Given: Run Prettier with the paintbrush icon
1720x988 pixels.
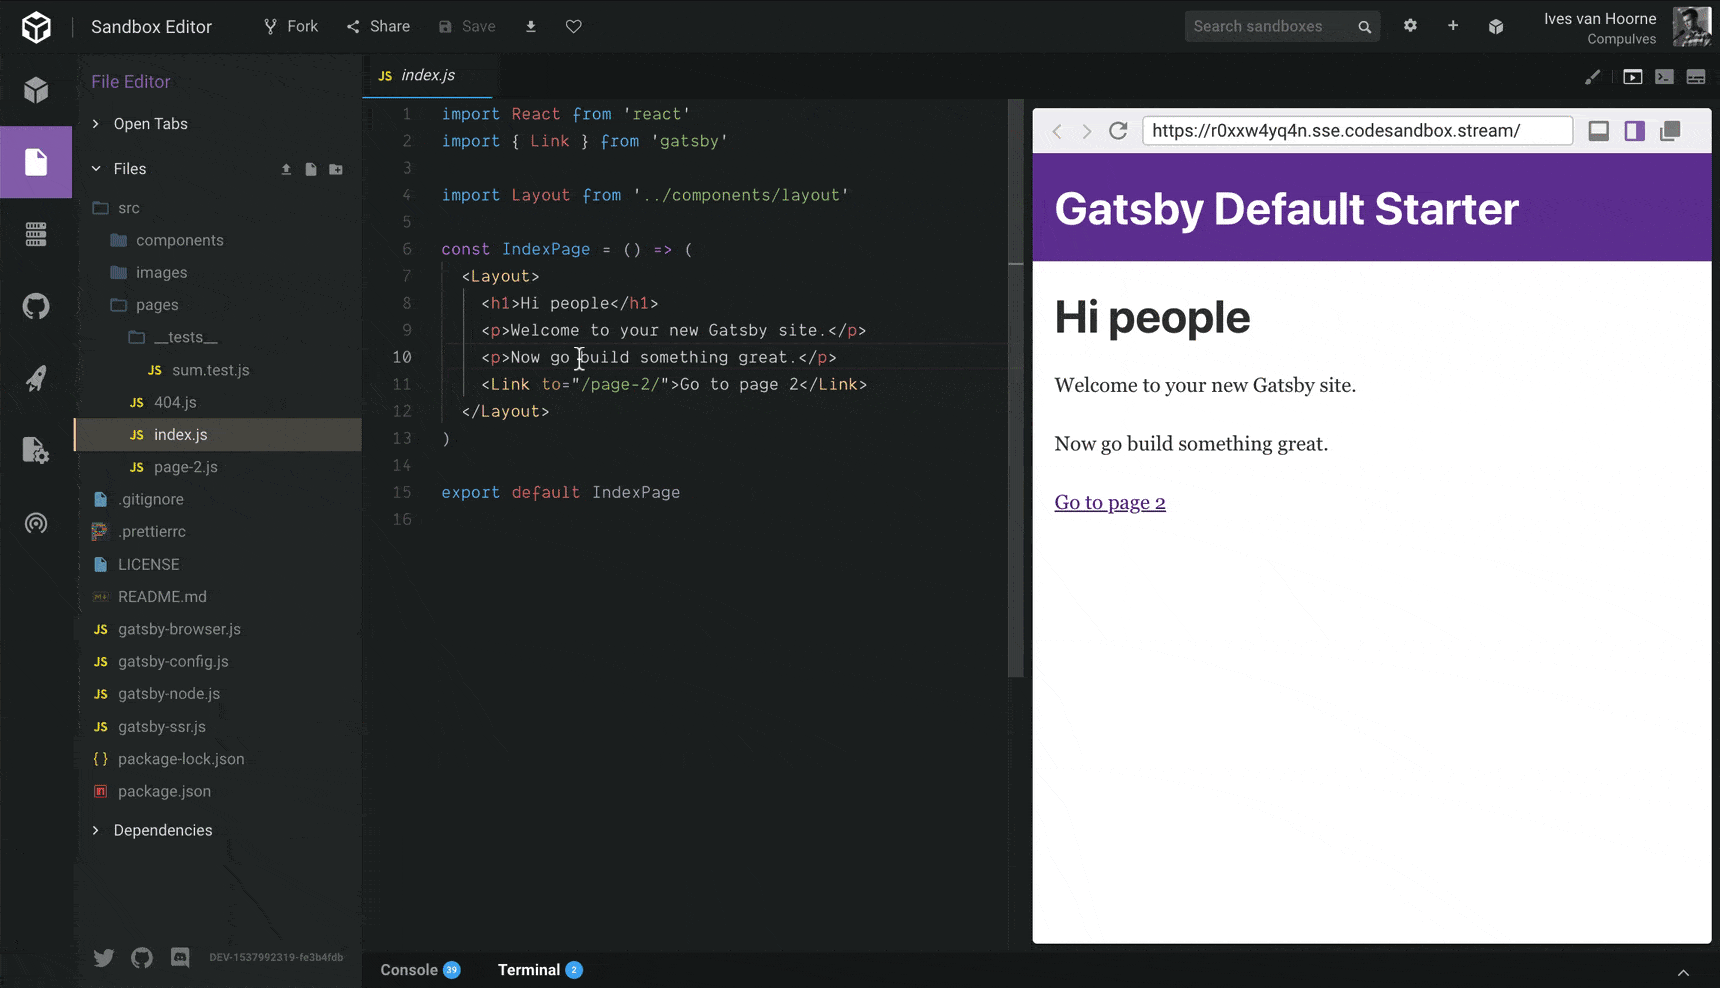Looking at the screenshot, I should (1593, 76).
